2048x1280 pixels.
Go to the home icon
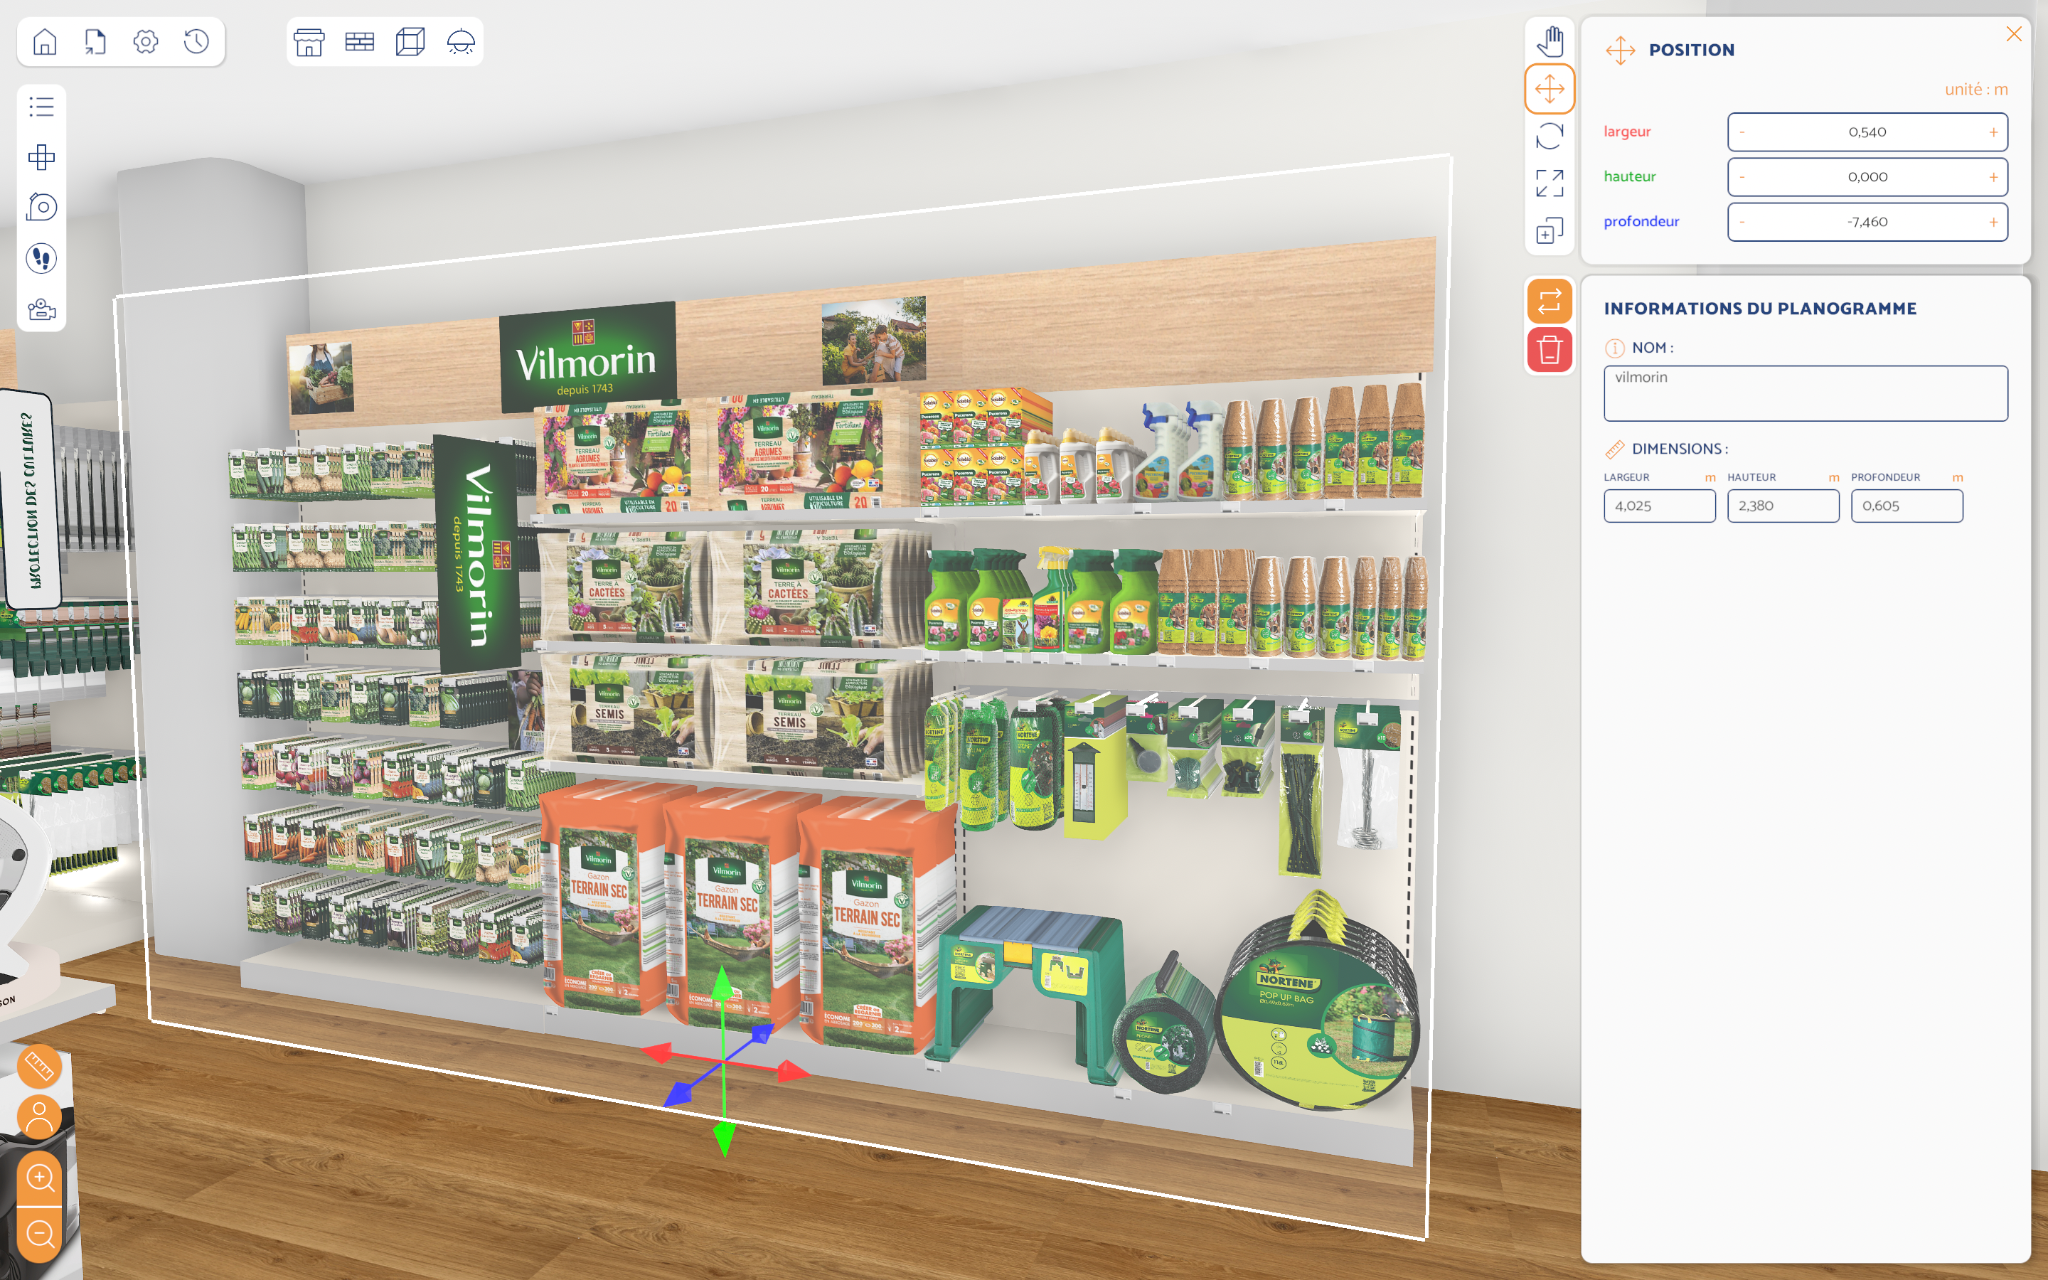coord(45,42)
